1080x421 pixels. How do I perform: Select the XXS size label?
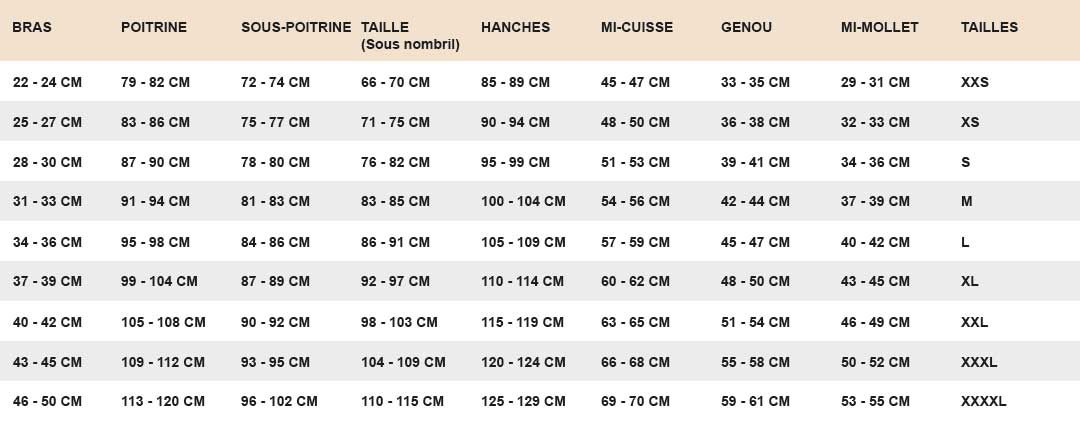point(974,82)
